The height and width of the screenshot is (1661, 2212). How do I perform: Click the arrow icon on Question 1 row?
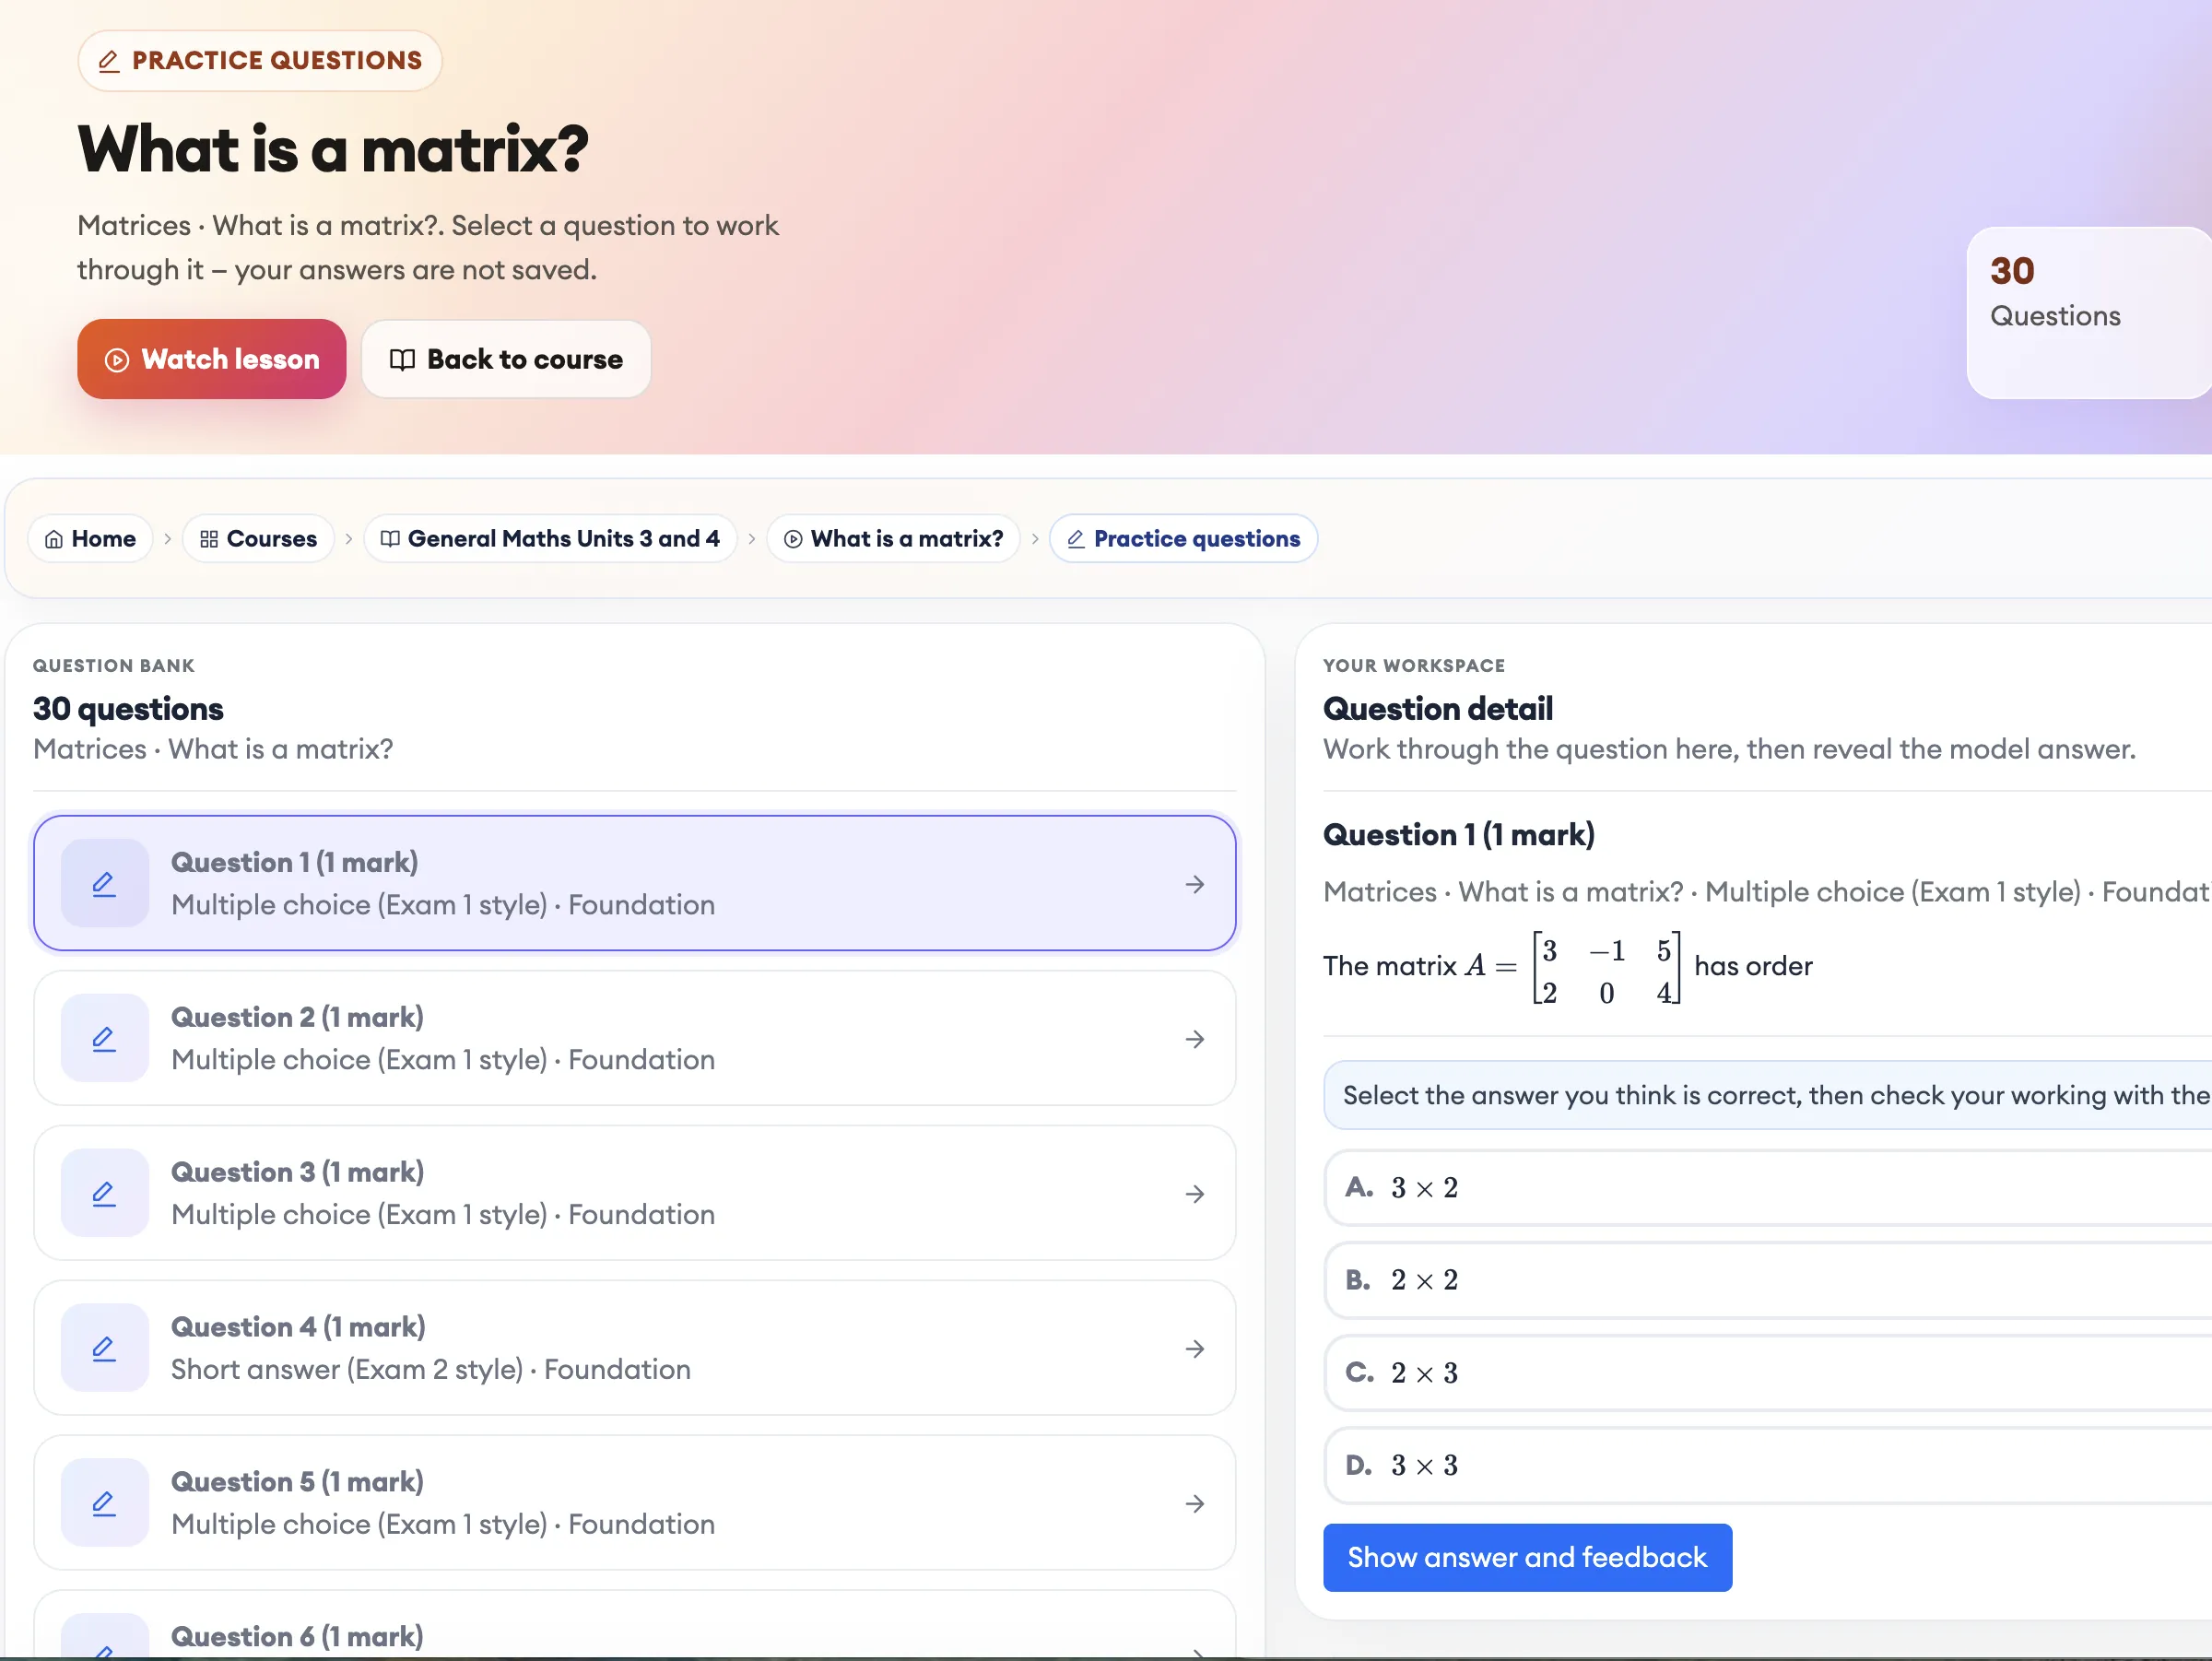[x=1195, y=885]
